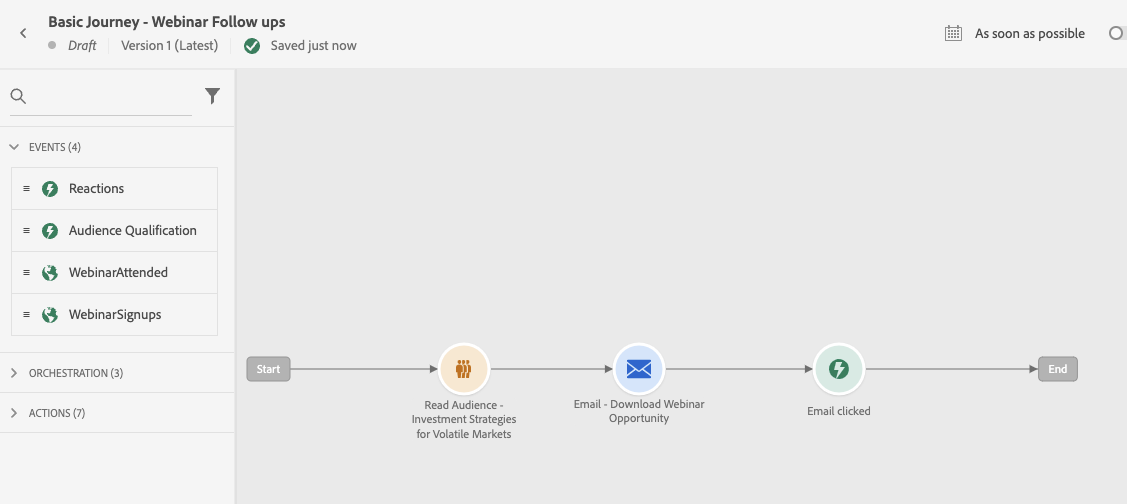Viewport: 1127px width, 504px height.
Task: Grab the Audience Qualification drag handle
Action: pos(27,231)
